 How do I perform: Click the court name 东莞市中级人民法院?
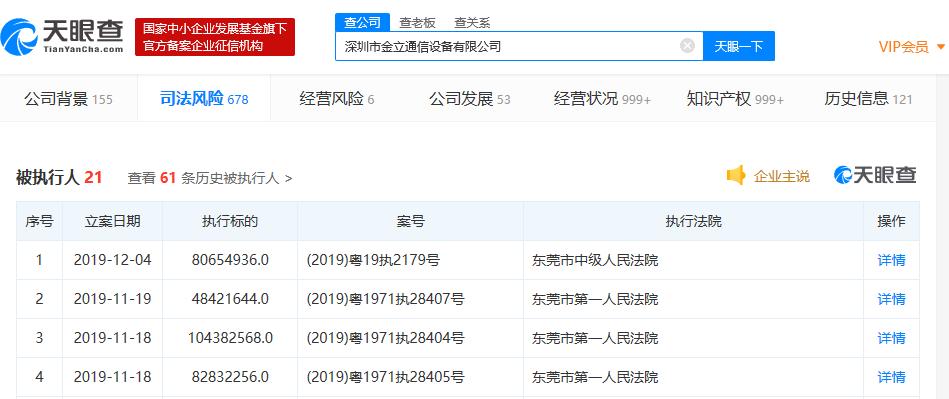[x=596, y=260]
